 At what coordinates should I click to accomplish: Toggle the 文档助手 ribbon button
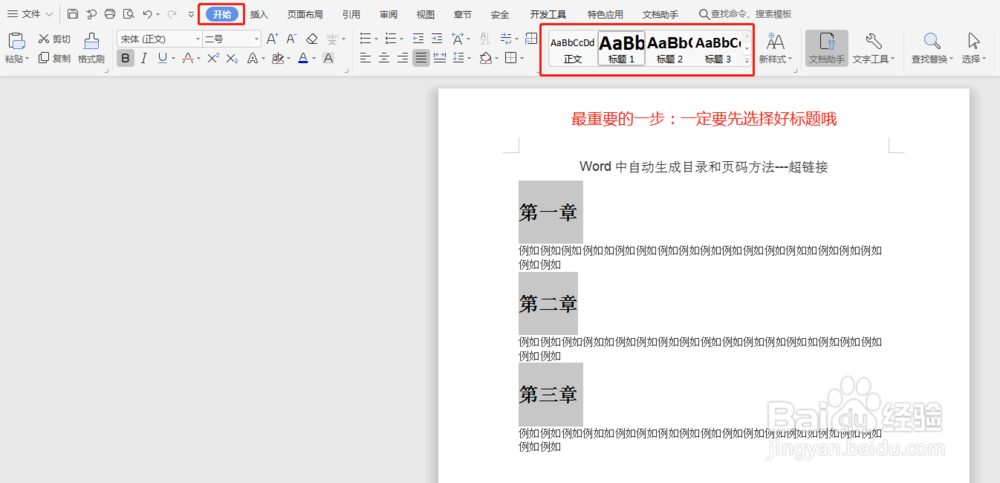click(827, 48)
